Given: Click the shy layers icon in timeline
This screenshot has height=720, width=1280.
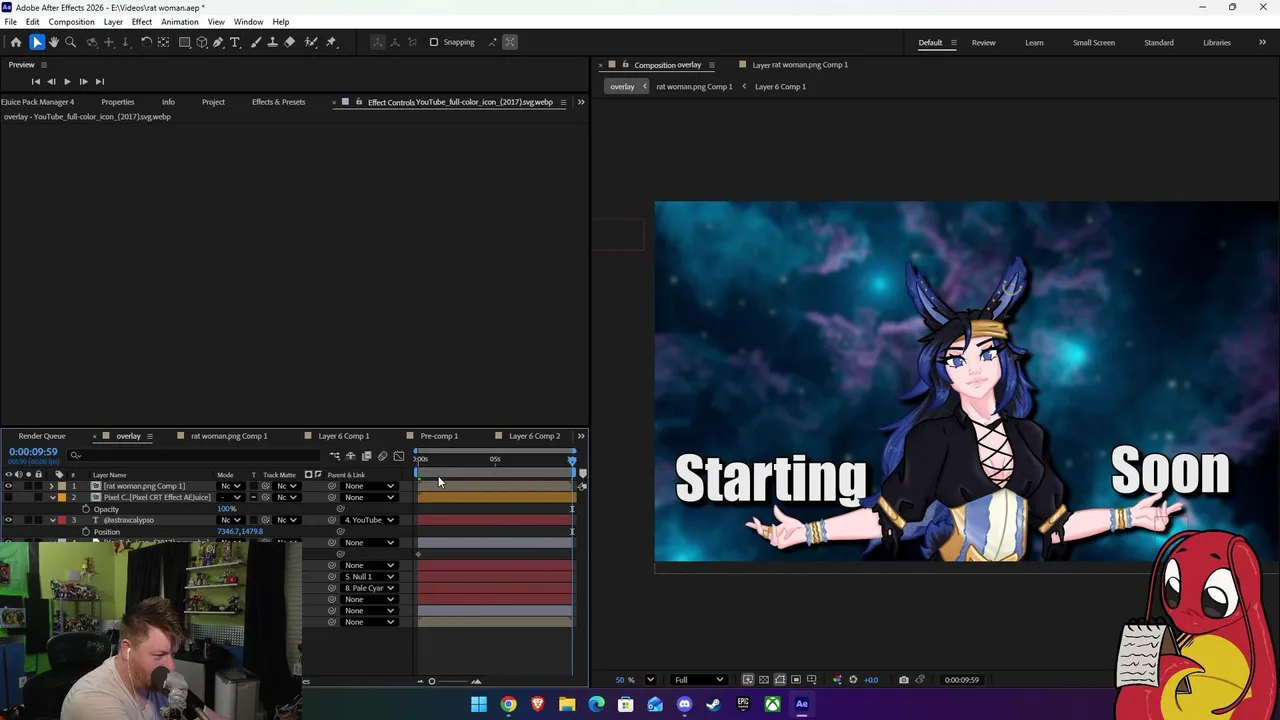Looking at the screenshot, I should tap(350, 456).
